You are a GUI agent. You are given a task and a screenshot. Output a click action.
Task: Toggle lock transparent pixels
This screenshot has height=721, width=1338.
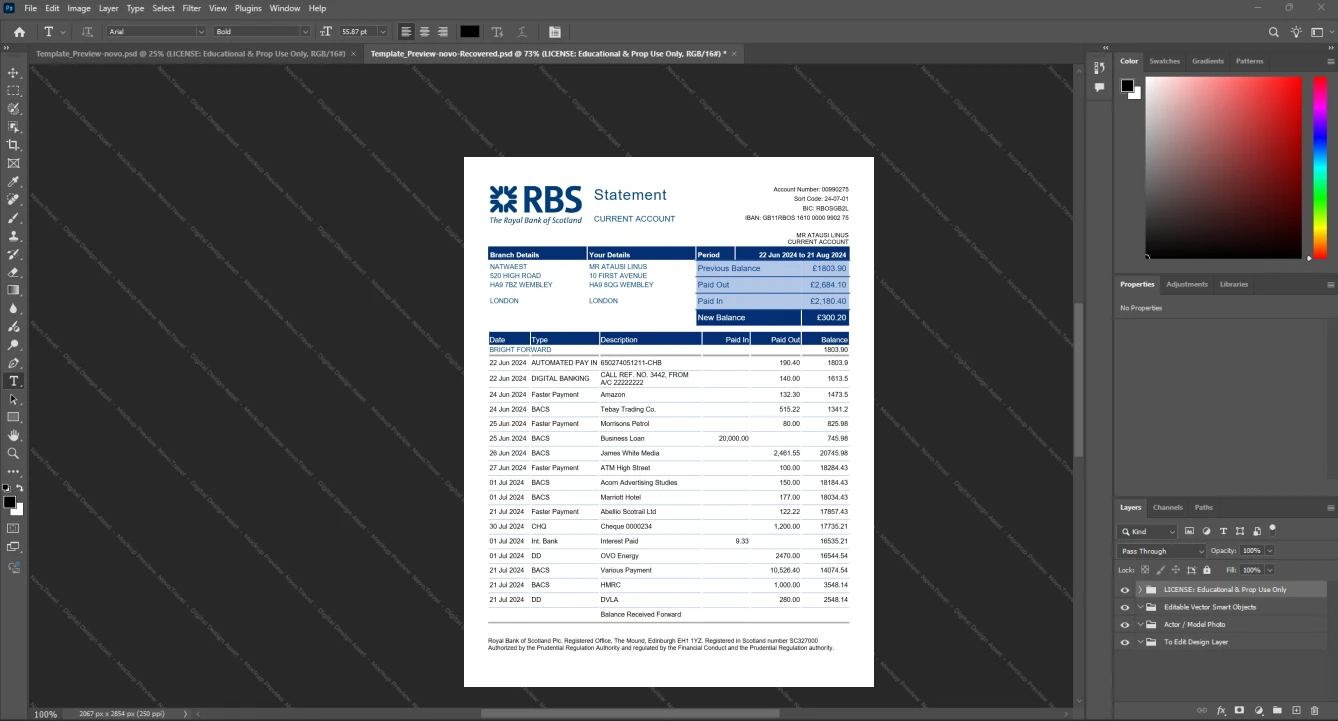(1145, 570)
